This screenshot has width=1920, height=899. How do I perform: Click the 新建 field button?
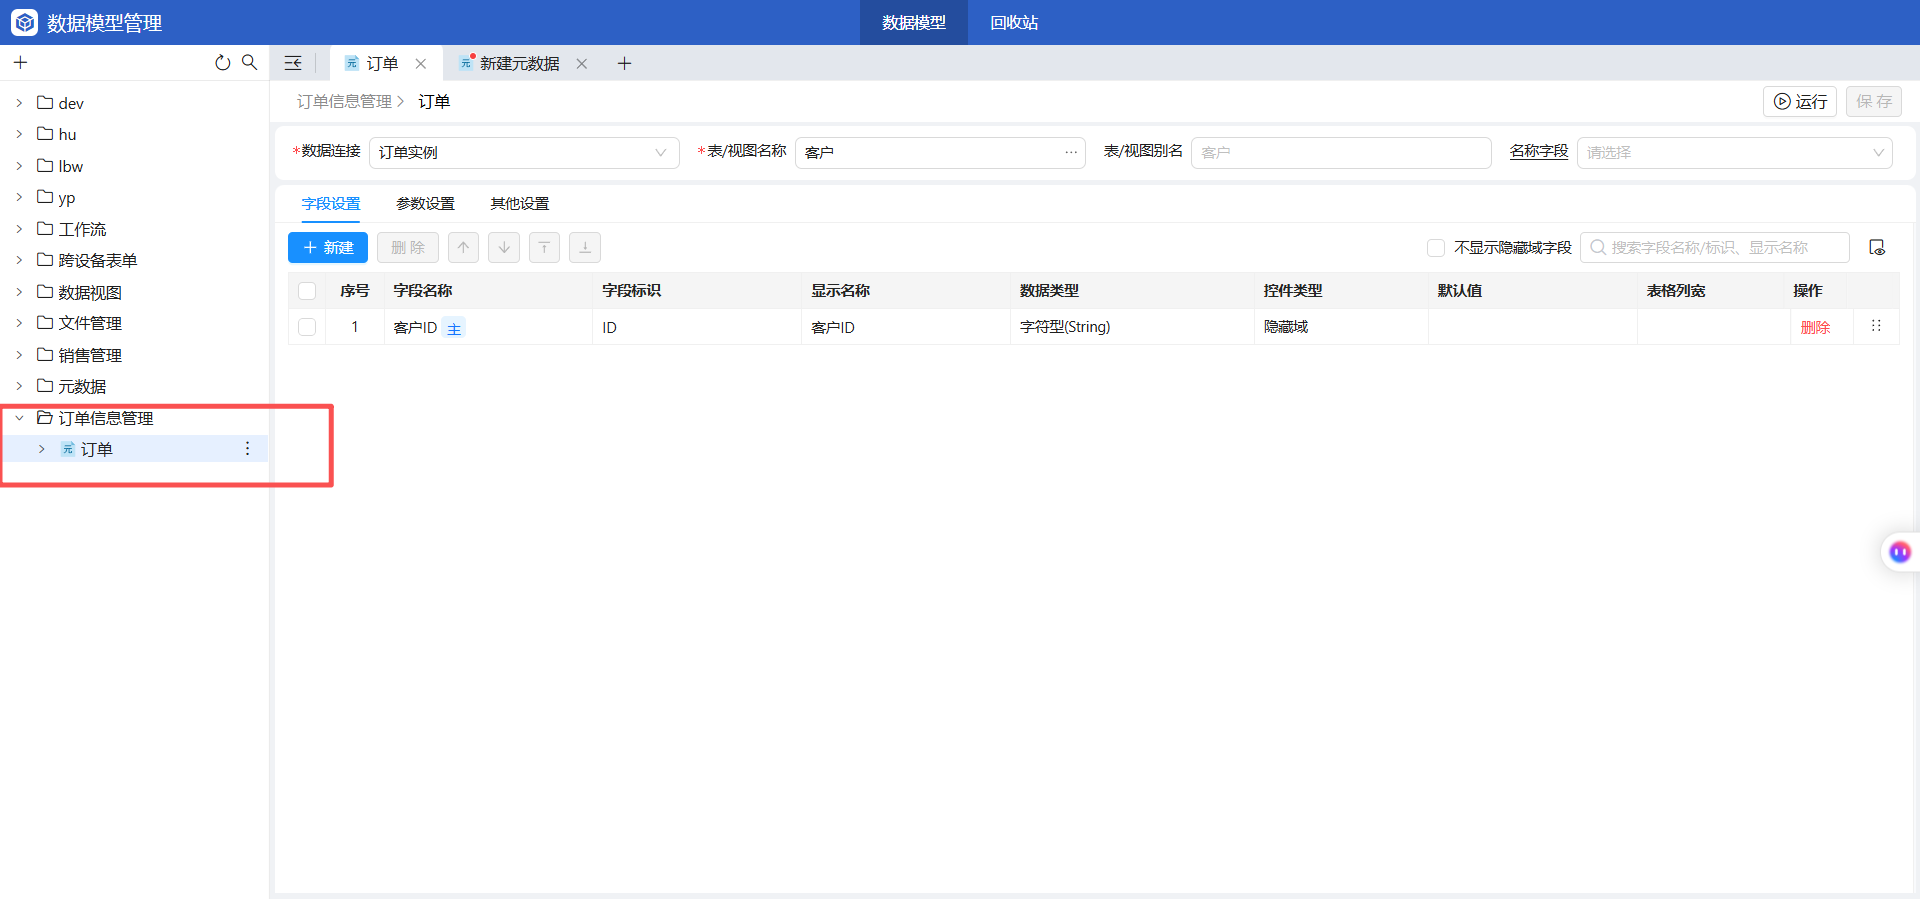tap(328, 248)
